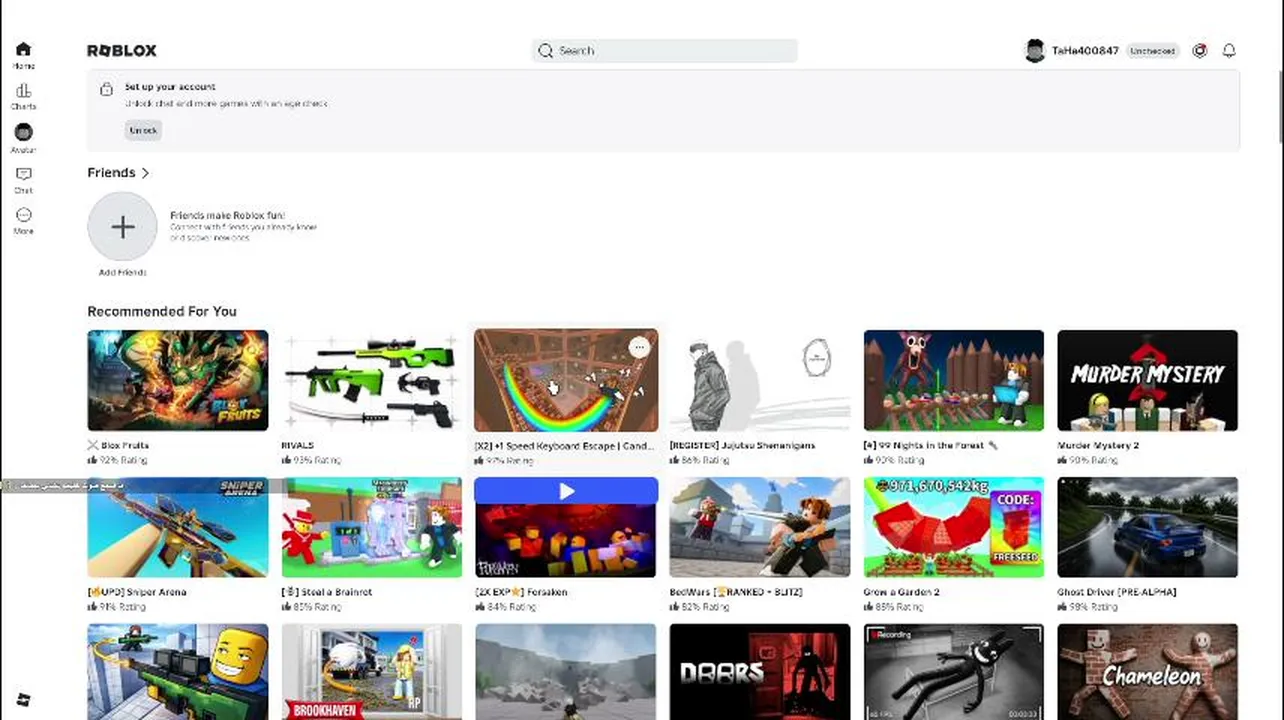Viewport: 1284px width, 720px height.
Task: Click the Forsaken title text
Action: tap(521, 592)
